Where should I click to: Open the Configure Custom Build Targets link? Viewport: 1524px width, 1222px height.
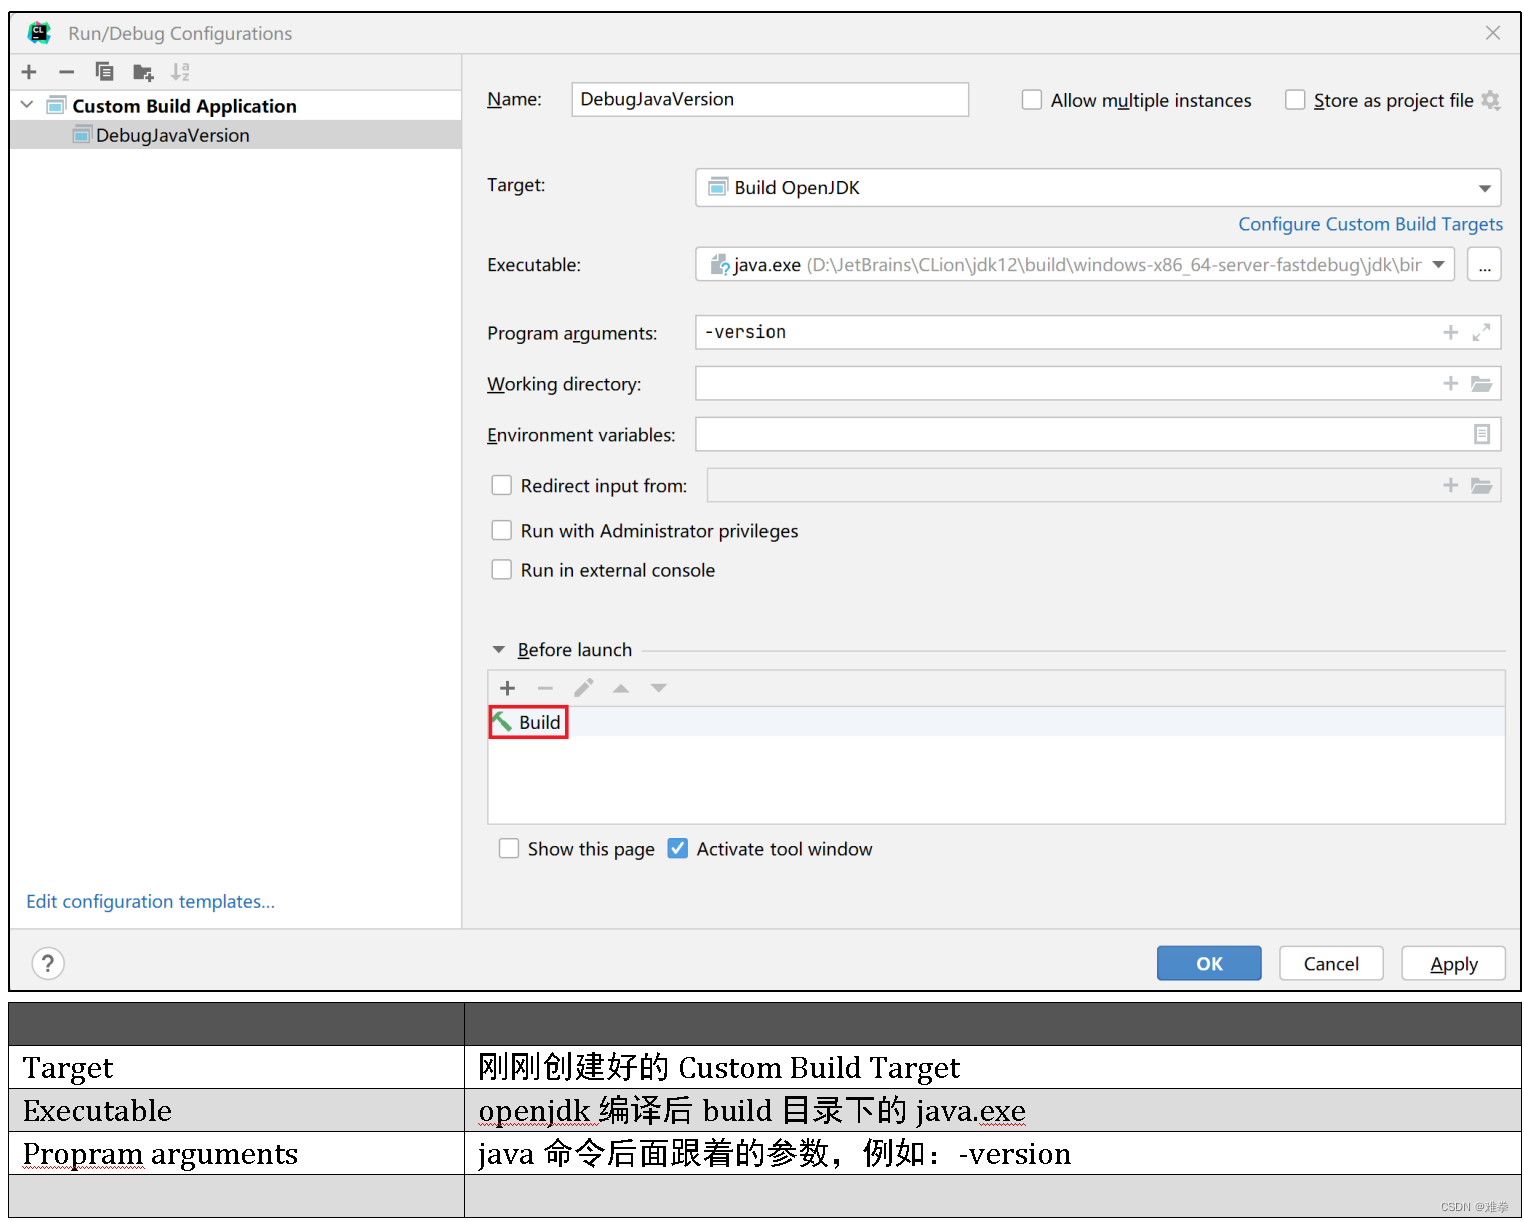coord(1370,224)
